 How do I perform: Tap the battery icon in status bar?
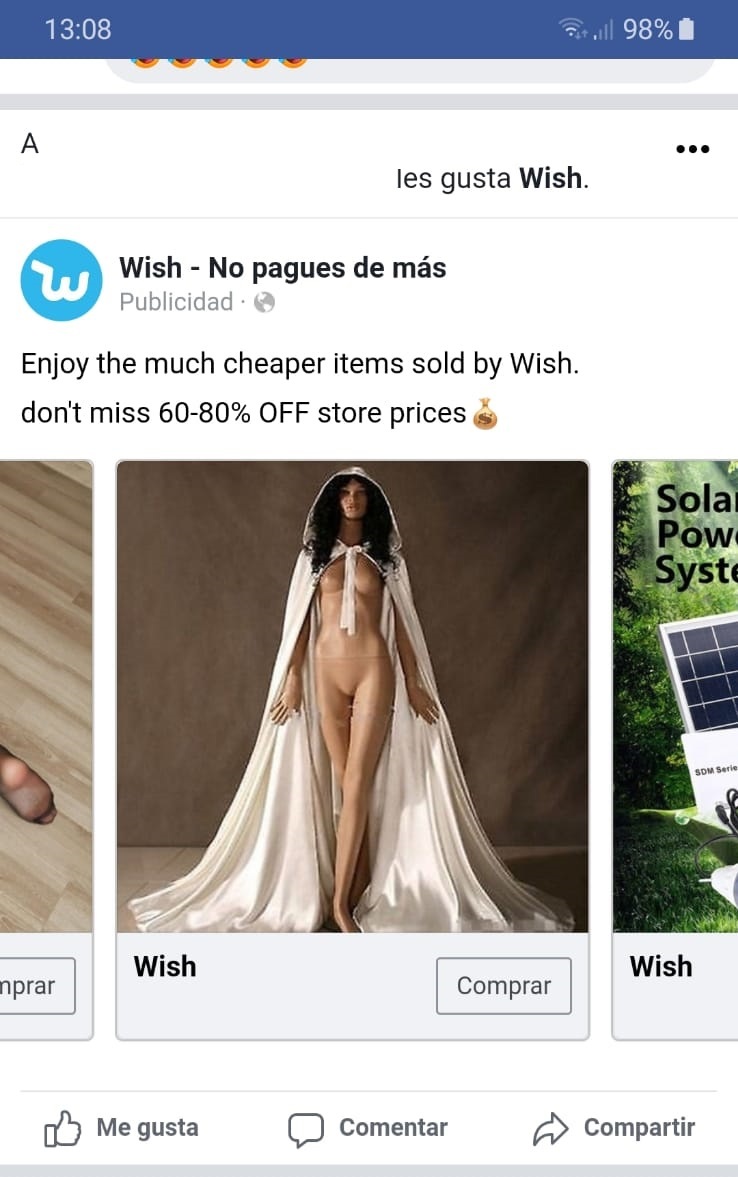coord(686,29)
